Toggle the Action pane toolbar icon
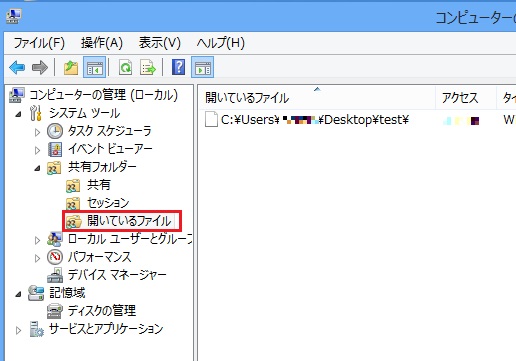The image size is (516, 361). click(x=202, y=67)
